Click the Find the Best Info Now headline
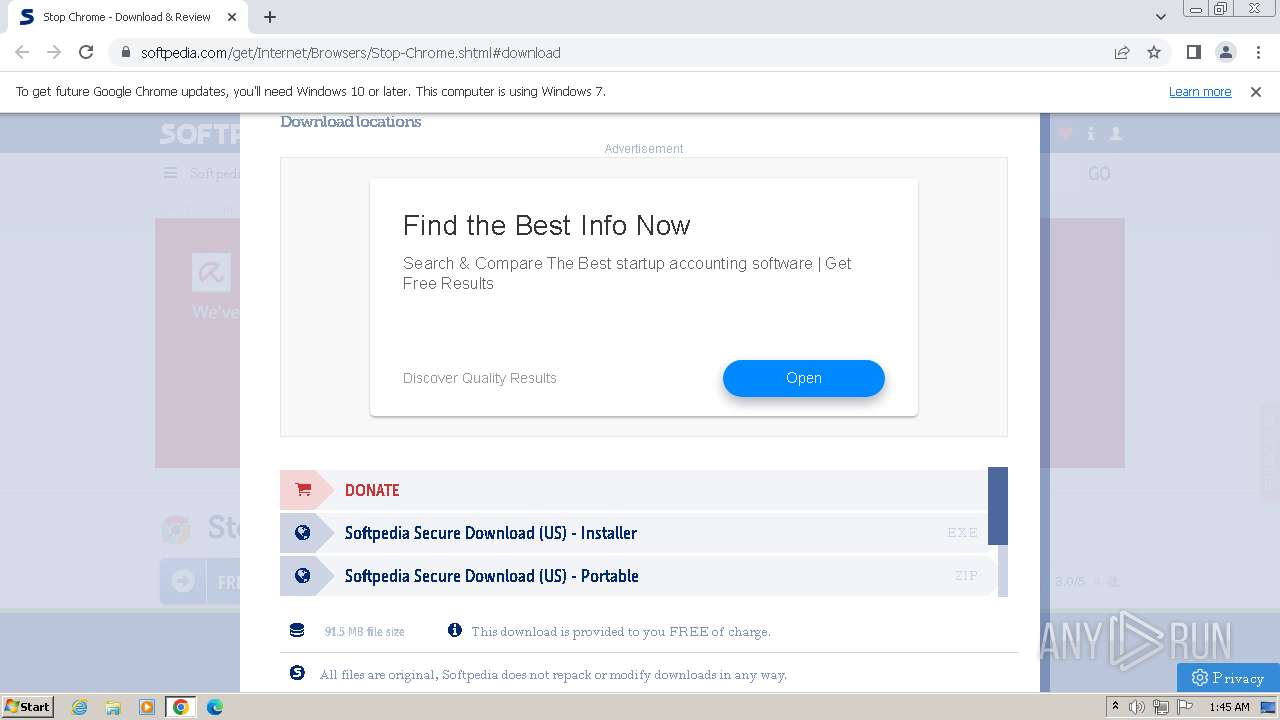 [x=547, y=225]
